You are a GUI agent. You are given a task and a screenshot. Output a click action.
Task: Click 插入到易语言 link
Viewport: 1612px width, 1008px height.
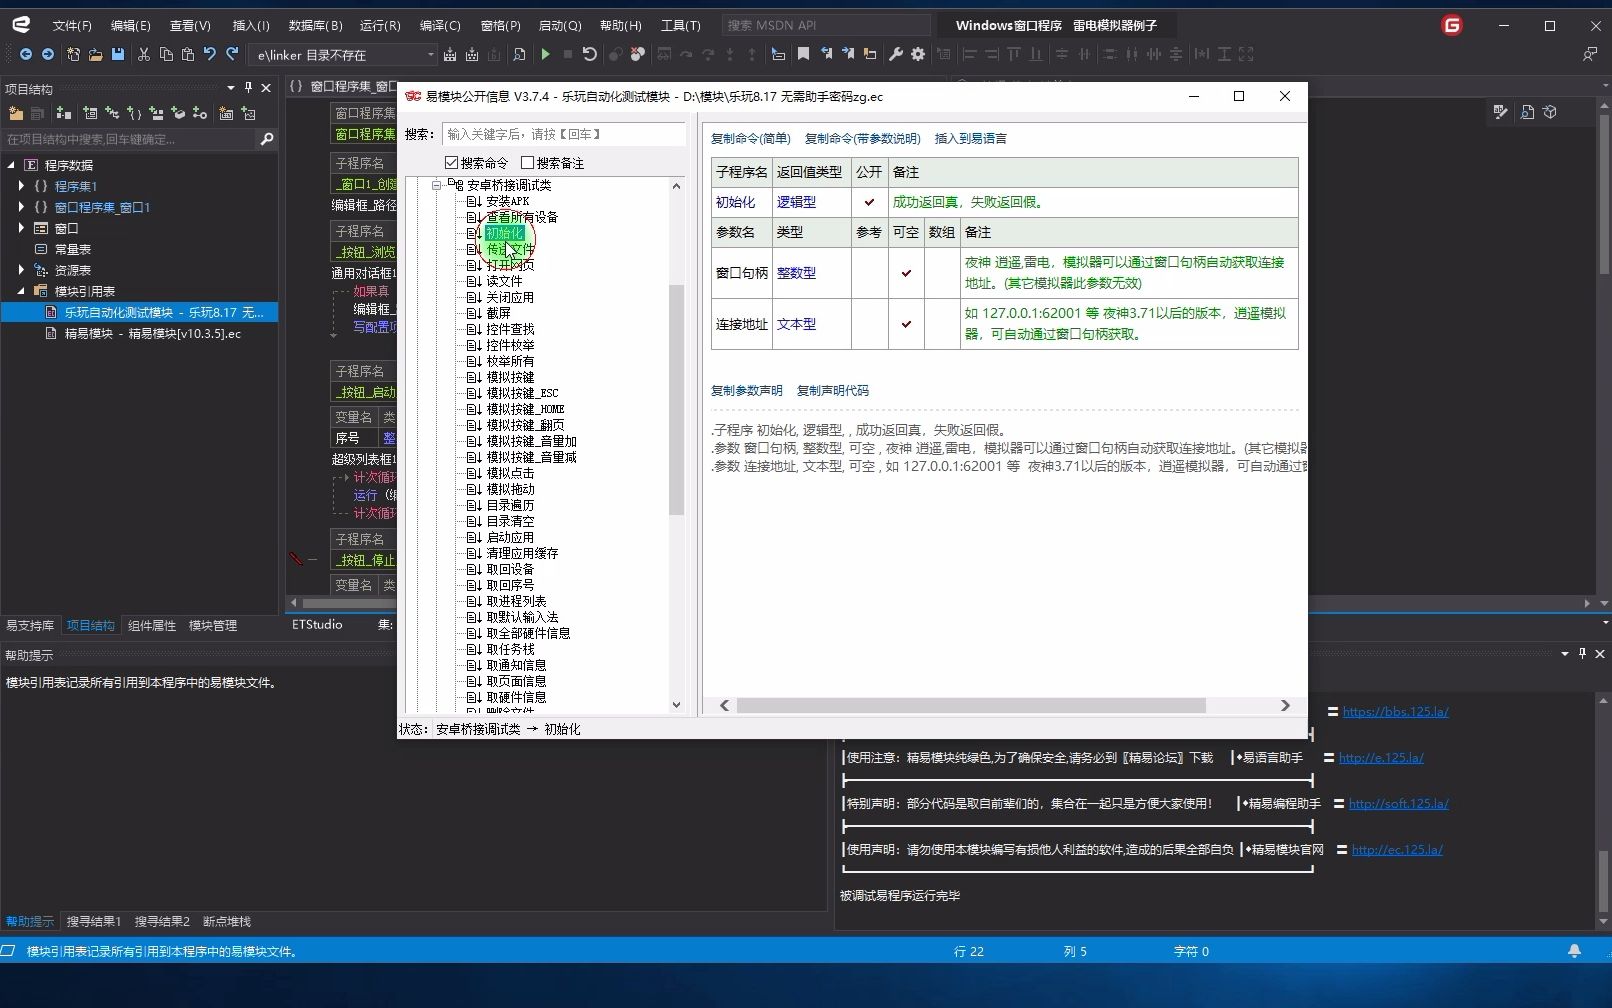point(970,139)
